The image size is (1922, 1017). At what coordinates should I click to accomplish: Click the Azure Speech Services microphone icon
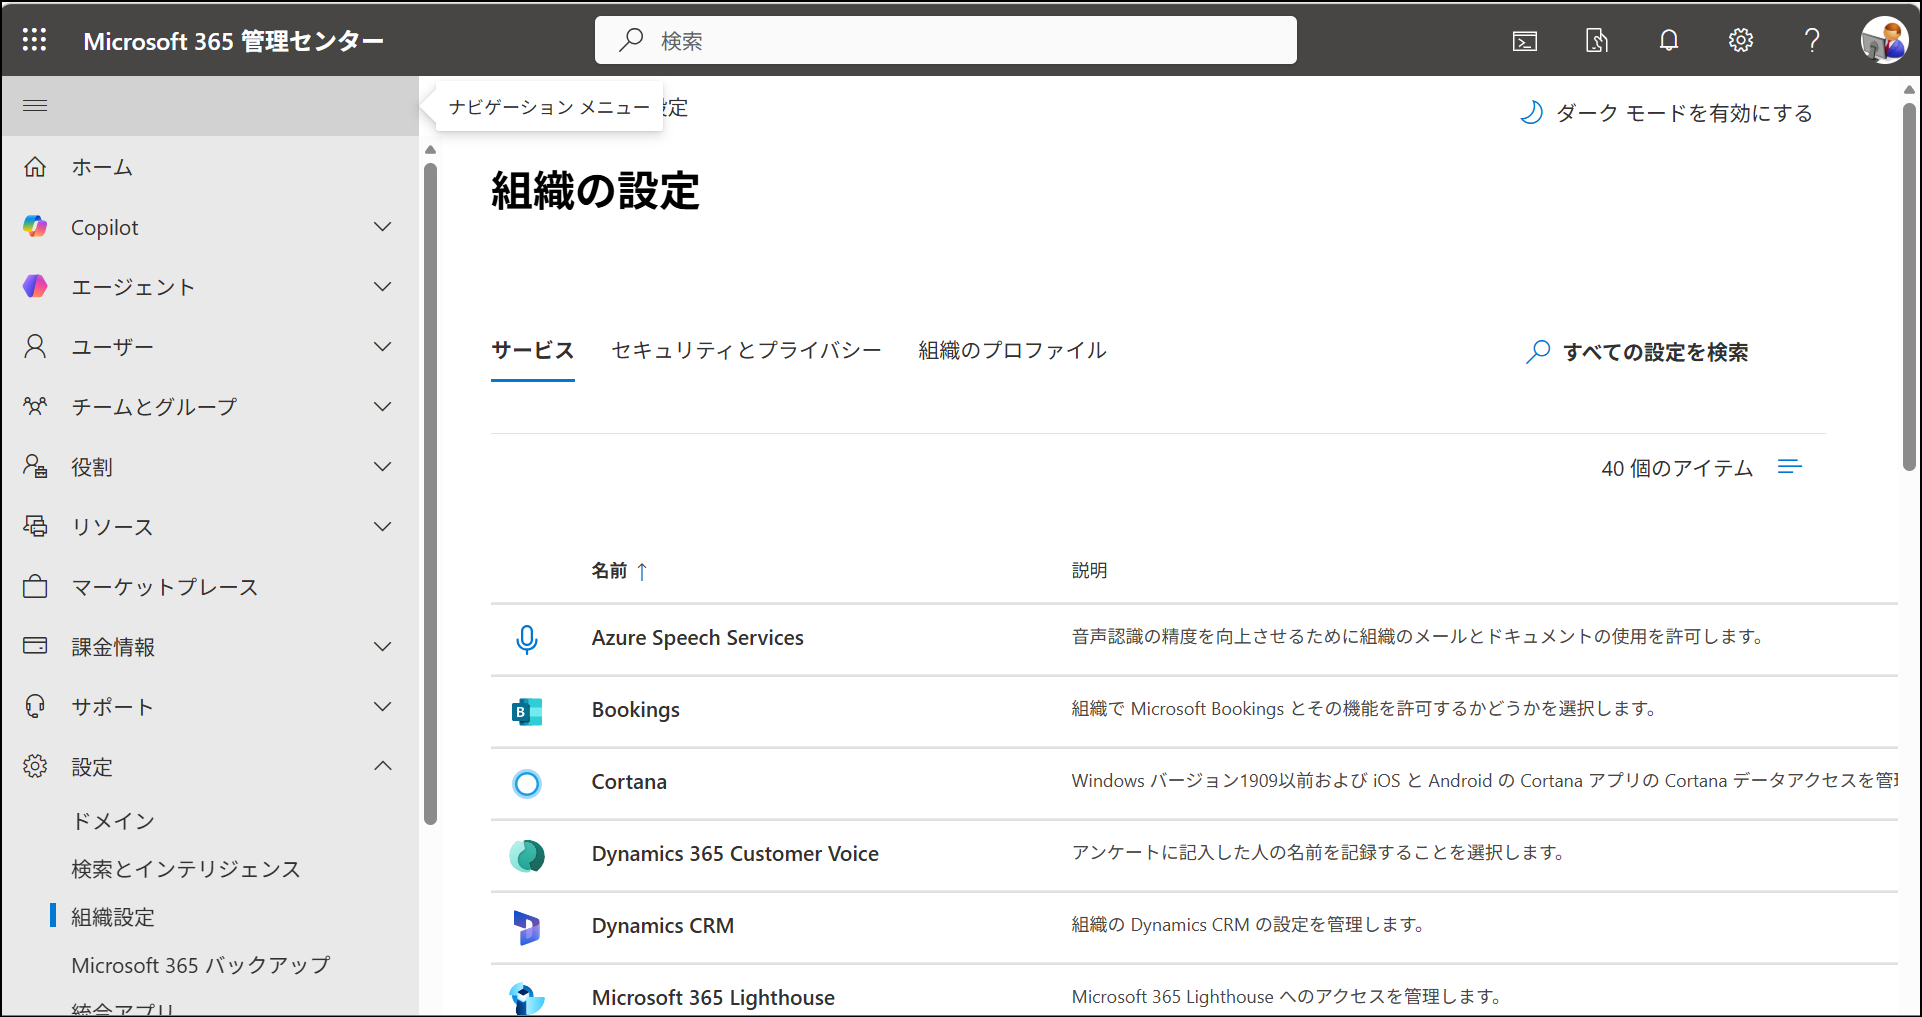(x=527, y=639)
